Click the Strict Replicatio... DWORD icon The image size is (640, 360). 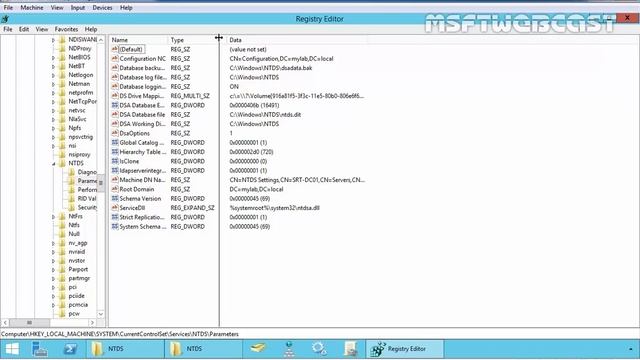click(x=115, y=217)
